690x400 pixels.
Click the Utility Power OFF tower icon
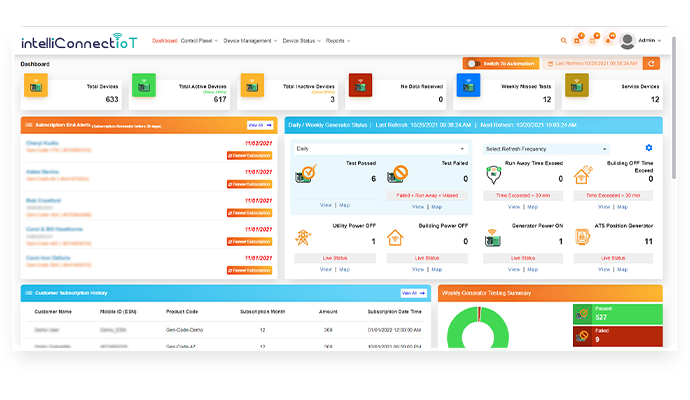(x=303, y=238)
